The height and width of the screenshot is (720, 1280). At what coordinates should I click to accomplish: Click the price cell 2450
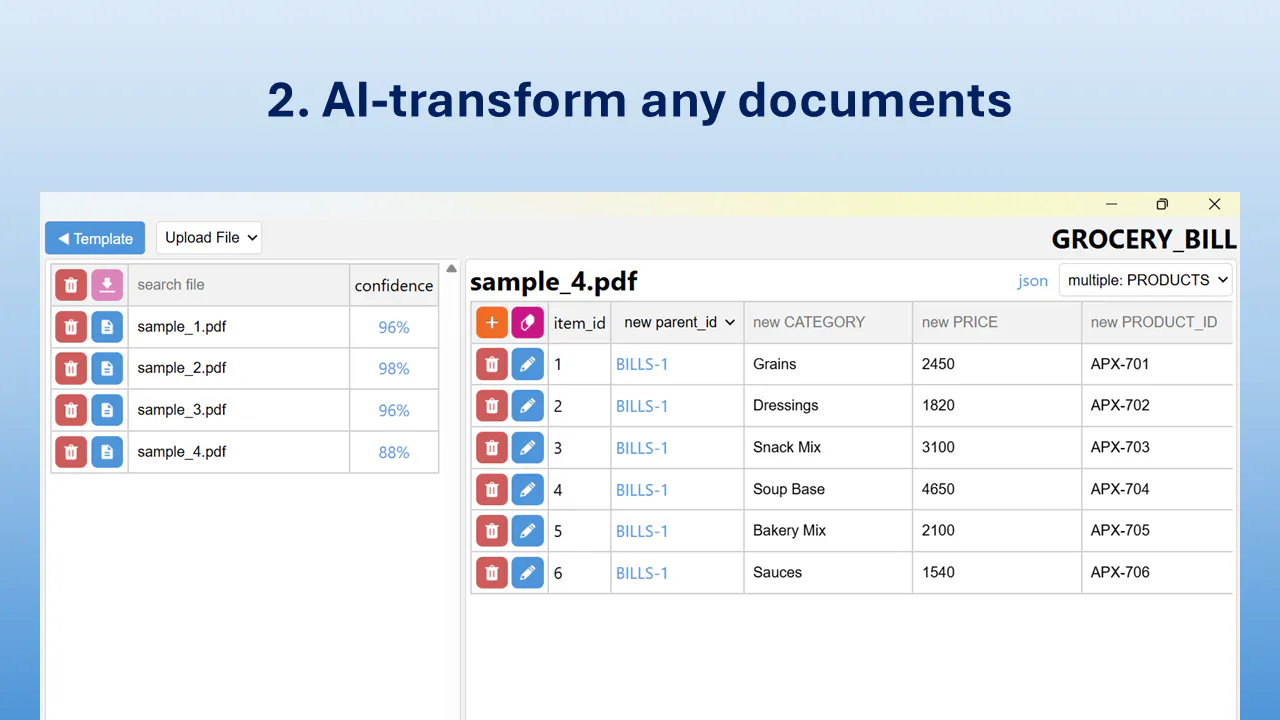click(x=998, y=364)
